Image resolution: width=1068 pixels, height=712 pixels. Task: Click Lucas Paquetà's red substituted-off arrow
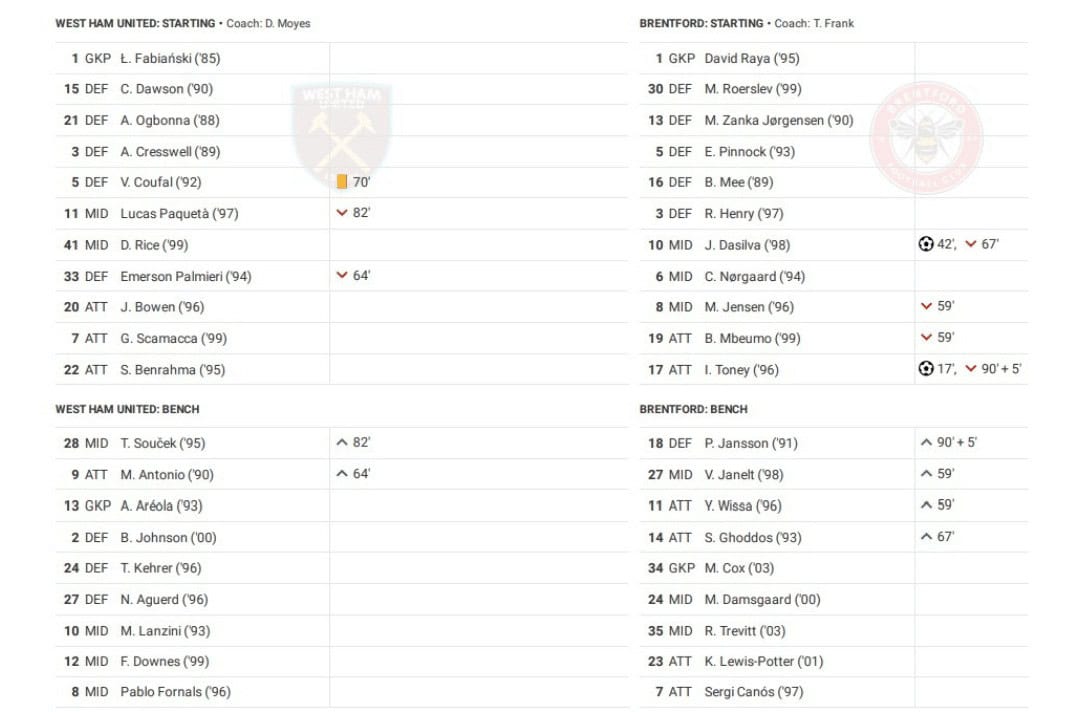coord(342,213)
